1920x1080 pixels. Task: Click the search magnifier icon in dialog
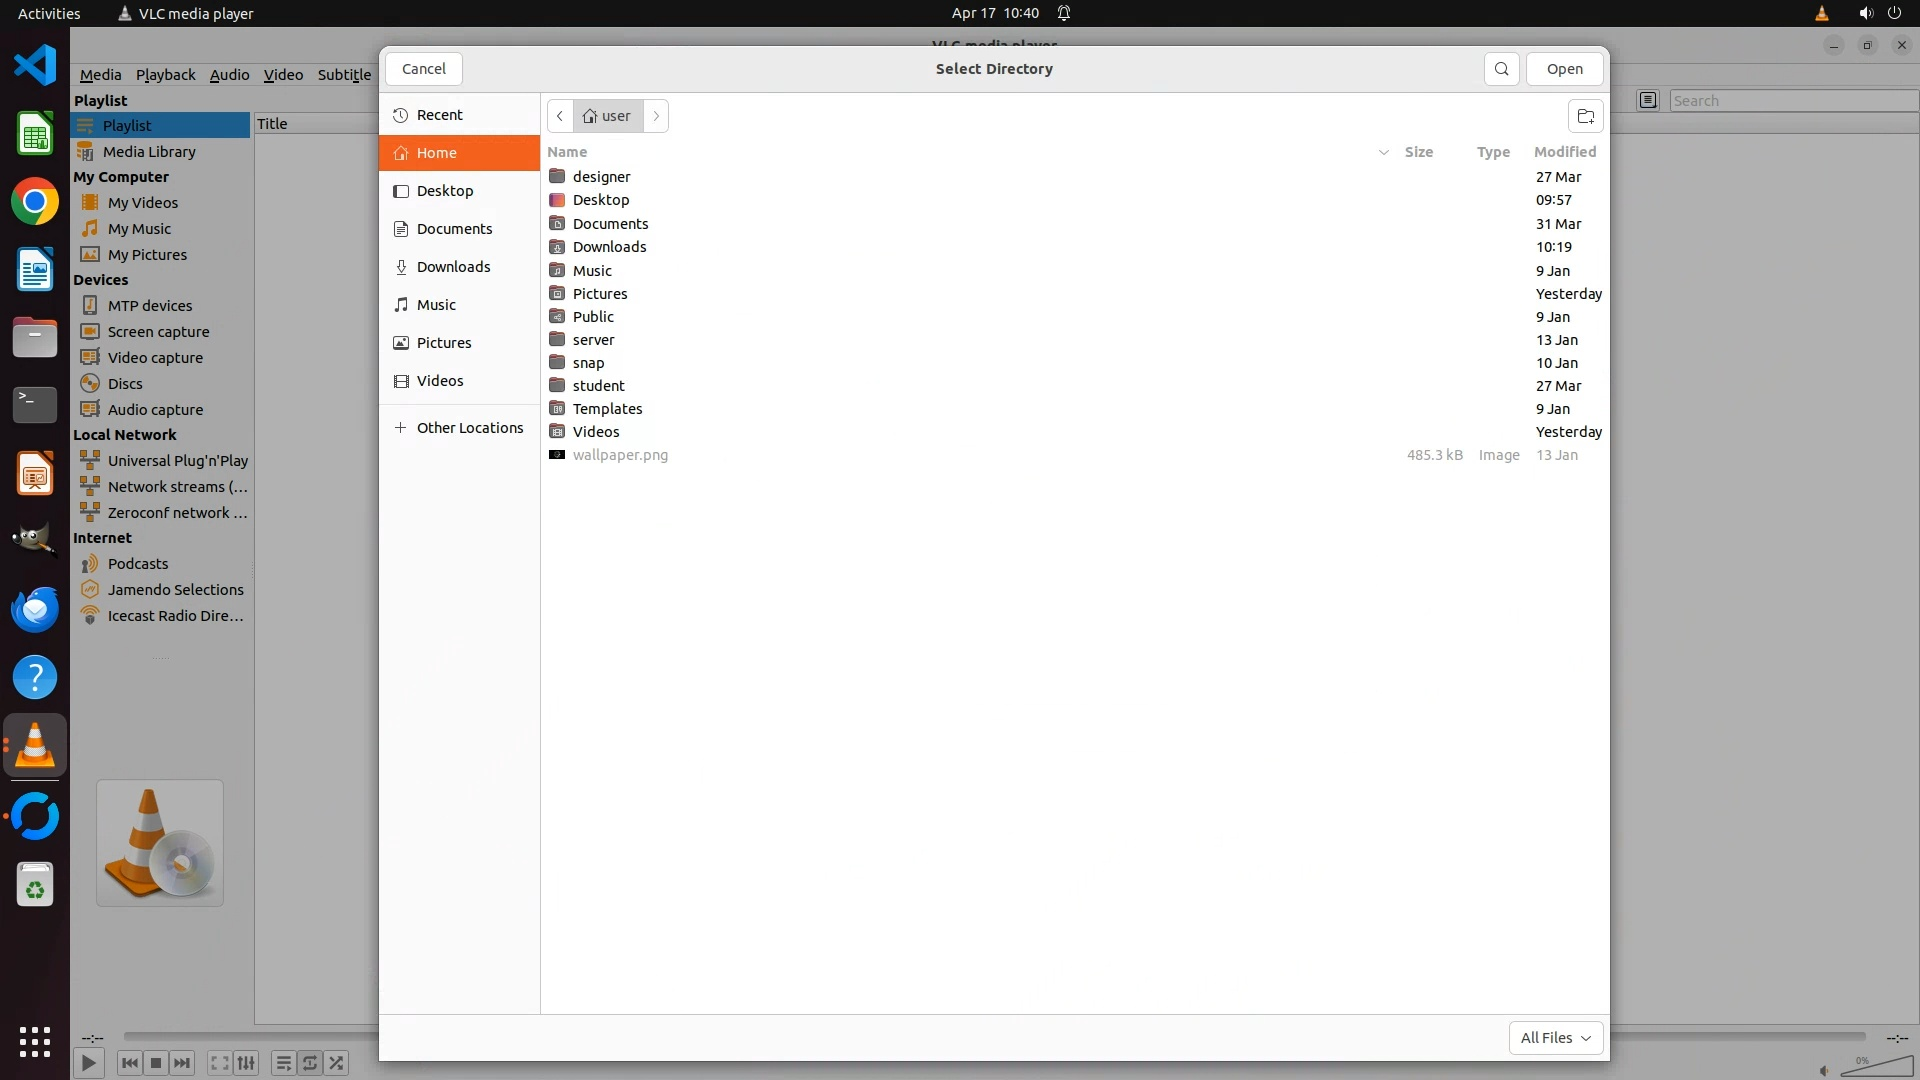(1501, 69)
